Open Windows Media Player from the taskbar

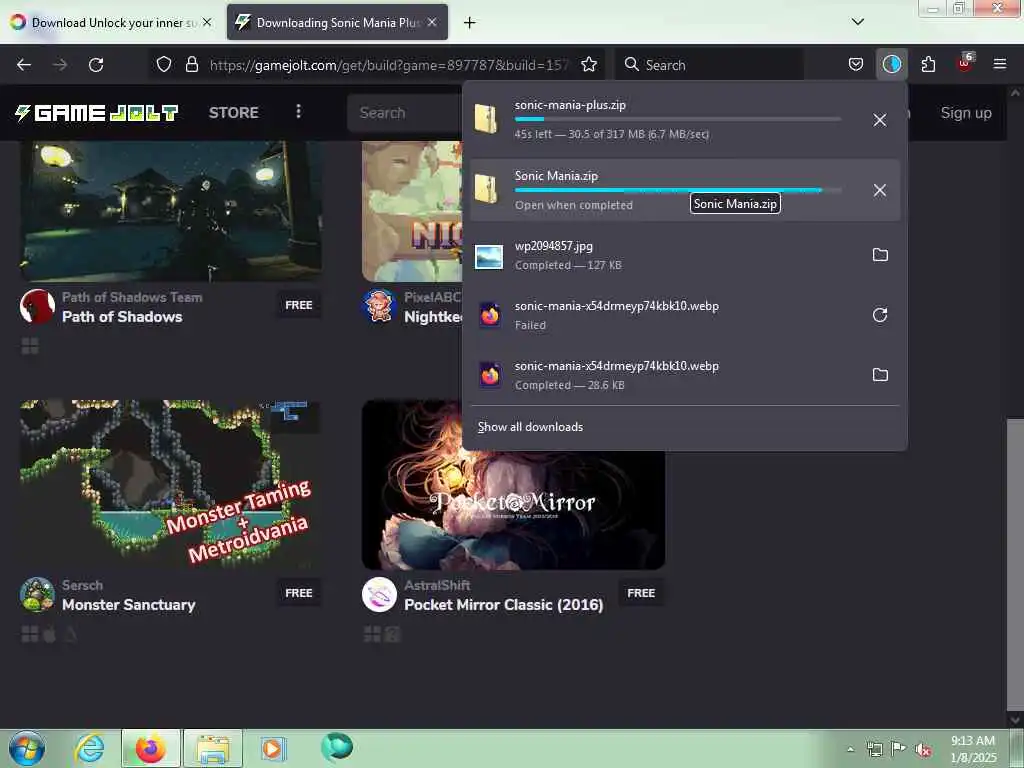(274, 748)
